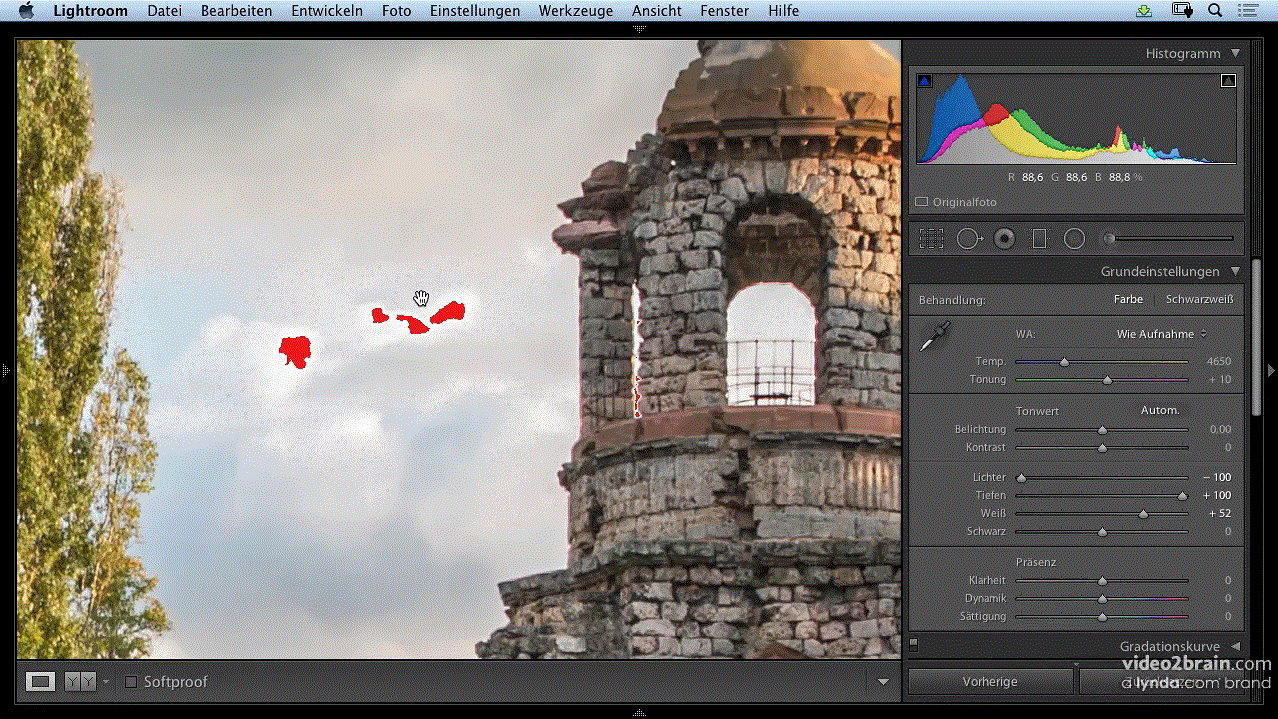Toggle the filmstrip via bottom edge handle
This screenshot has height=719, width=1278.
[x=639, y=713]
